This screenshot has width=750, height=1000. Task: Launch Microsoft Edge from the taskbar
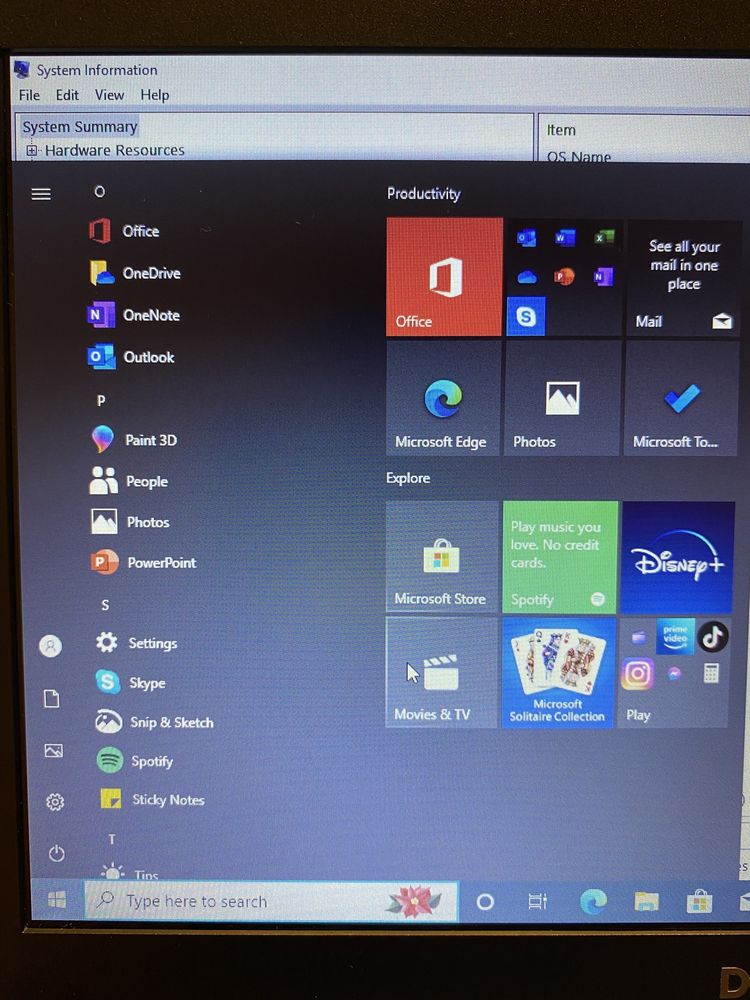[x=593, y=902]
